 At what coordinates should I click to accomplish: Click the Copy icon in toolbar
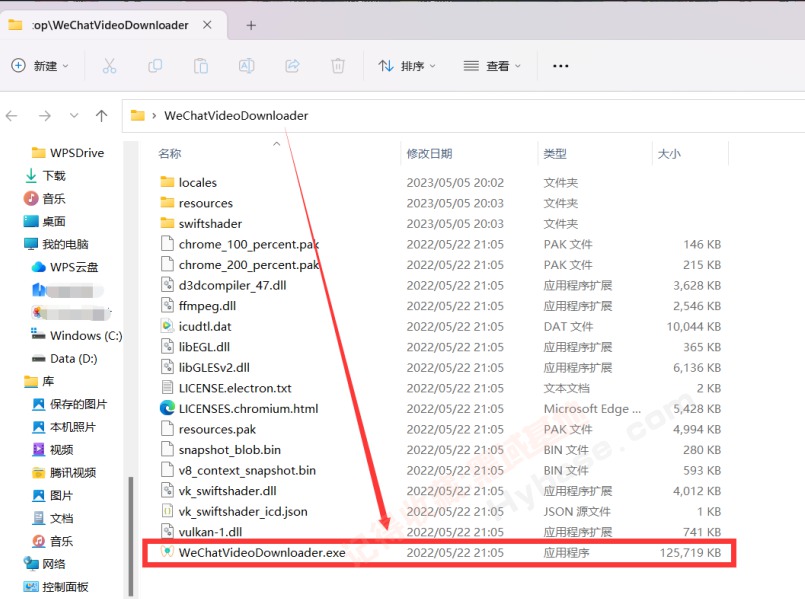coord(155,66)
